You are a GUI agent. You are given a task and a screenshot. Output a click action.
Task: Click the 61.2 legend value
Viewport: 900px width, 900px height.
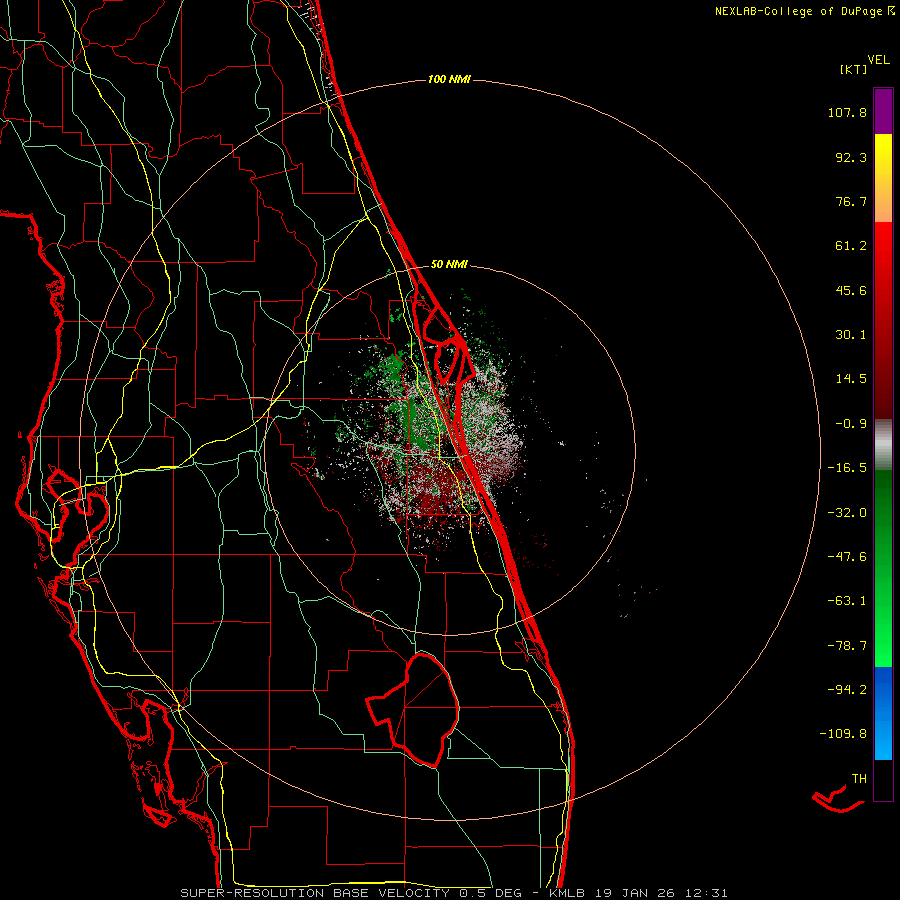pyautogui.click(x=851, y=246)
